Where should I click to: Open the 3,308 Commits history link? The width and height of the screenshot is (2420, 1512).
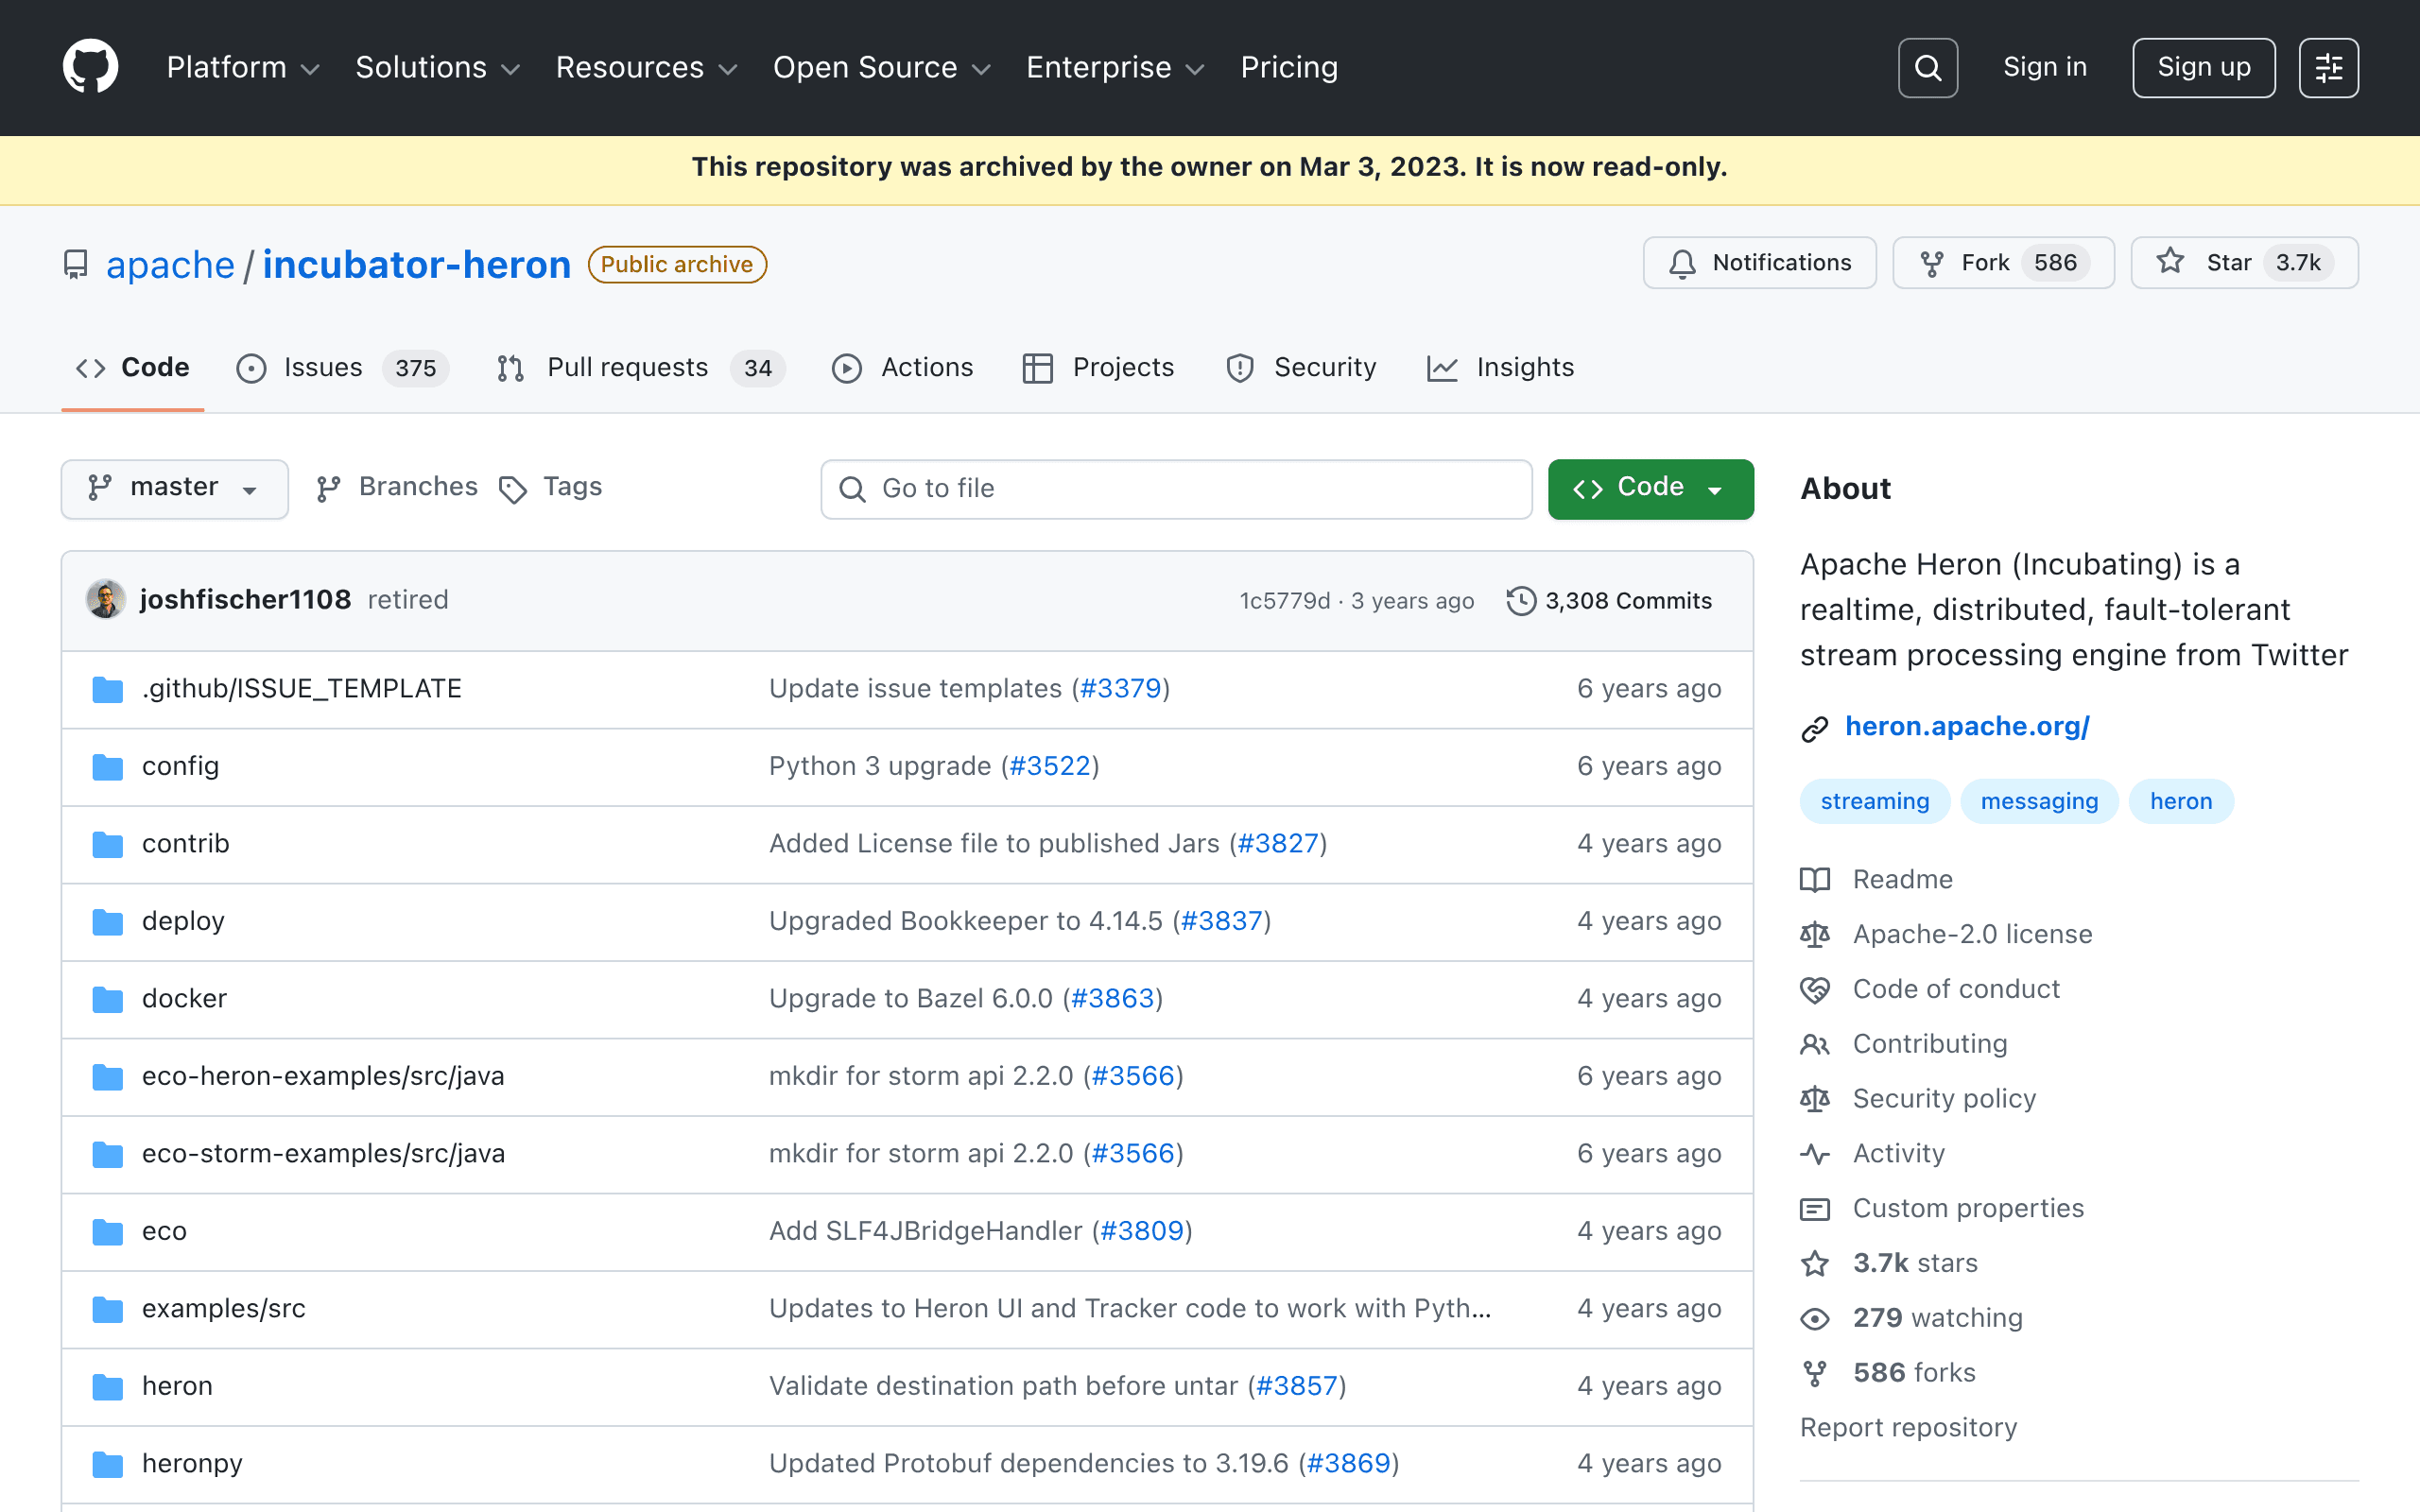[x=1610, y=600]
